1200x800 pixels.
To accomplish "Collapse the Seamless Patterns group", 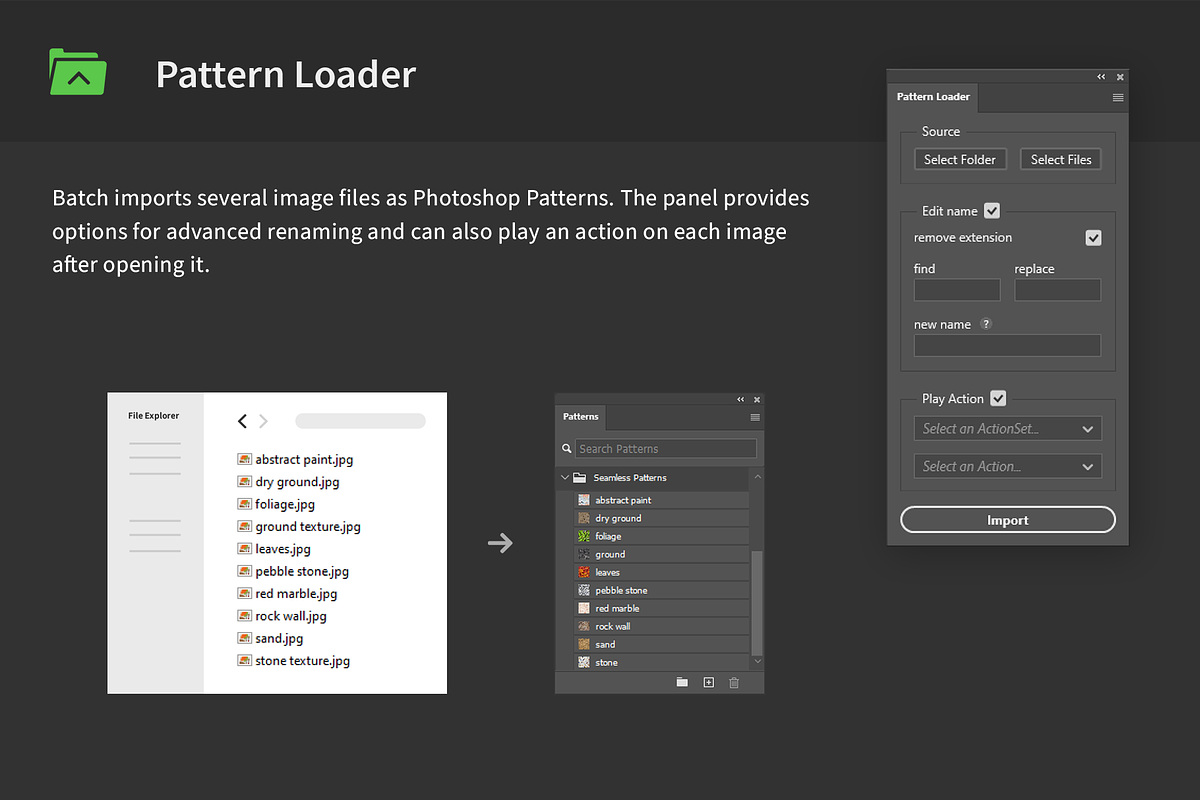I will [563, 477].
